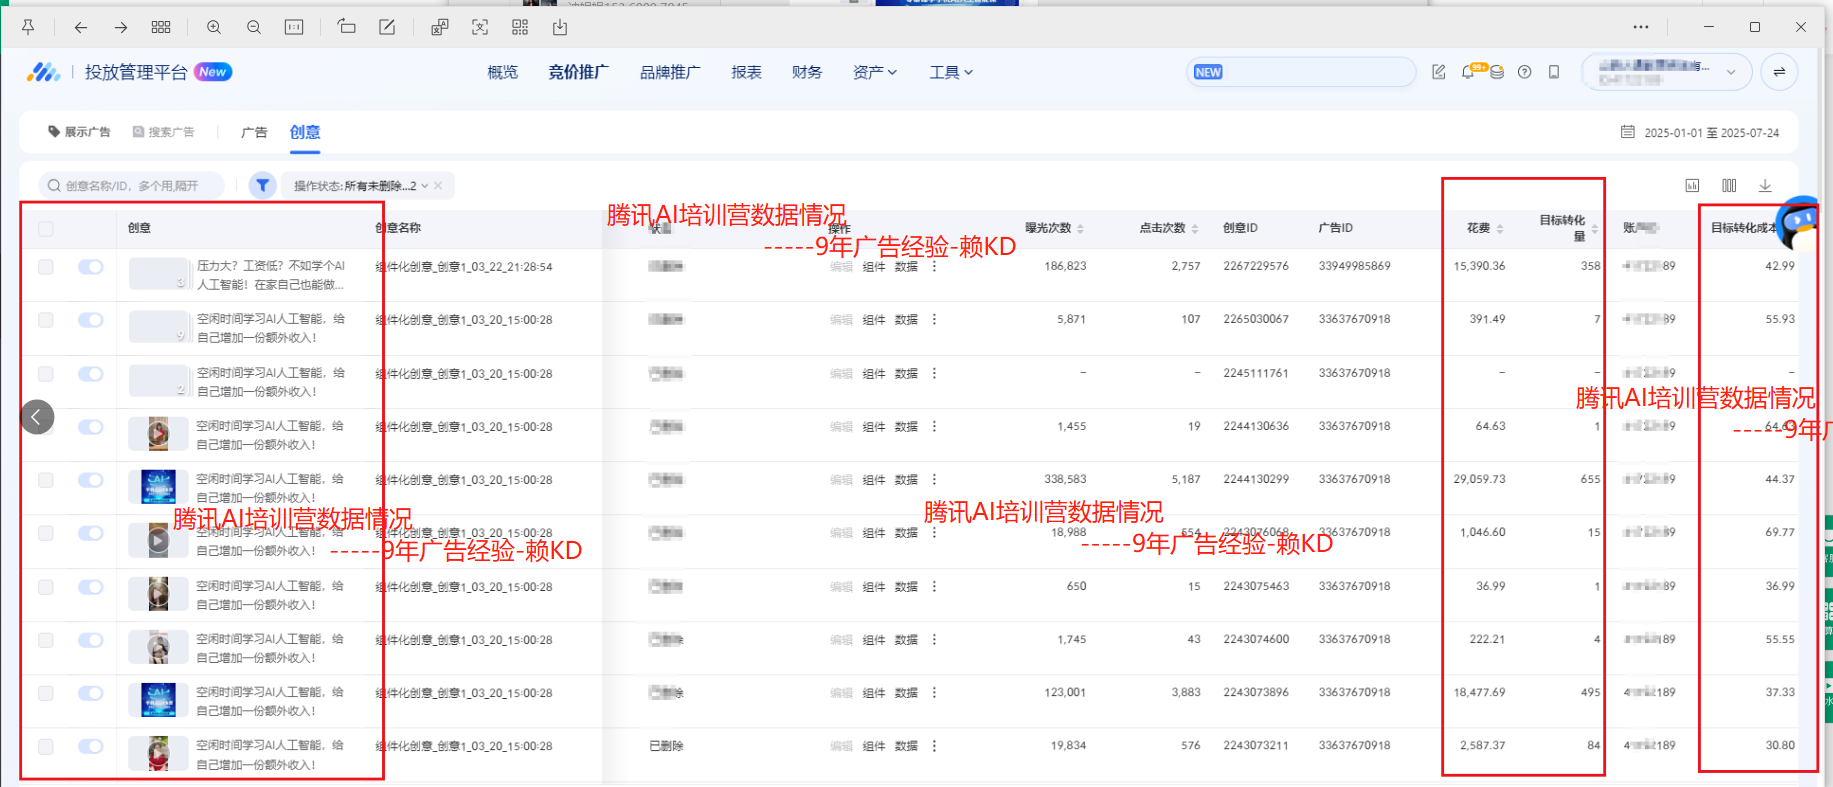Zoom in using the magnifier plus icon
This screenshot has height=787, width=1833.
pyautogui.click(x=214, y=27)
